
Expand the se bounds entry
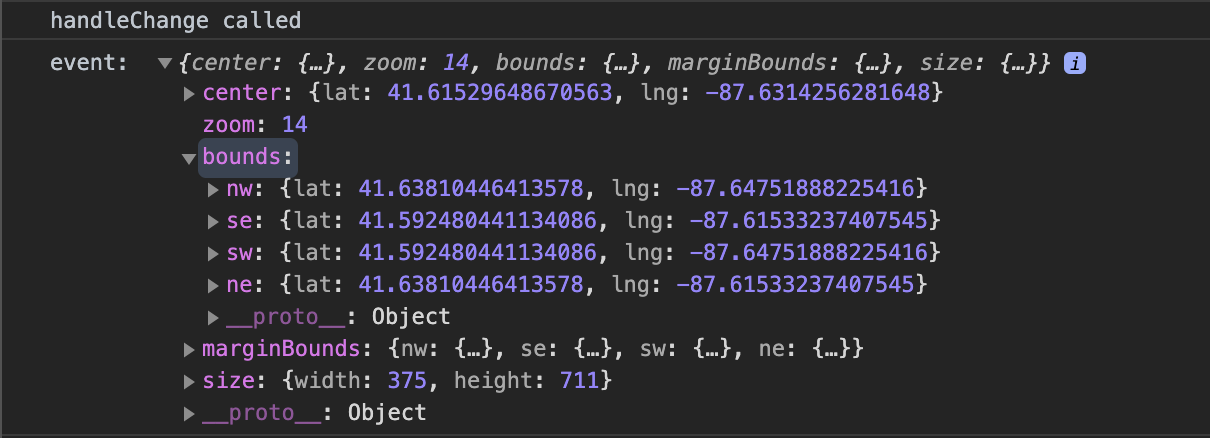[x=213, y=221]
